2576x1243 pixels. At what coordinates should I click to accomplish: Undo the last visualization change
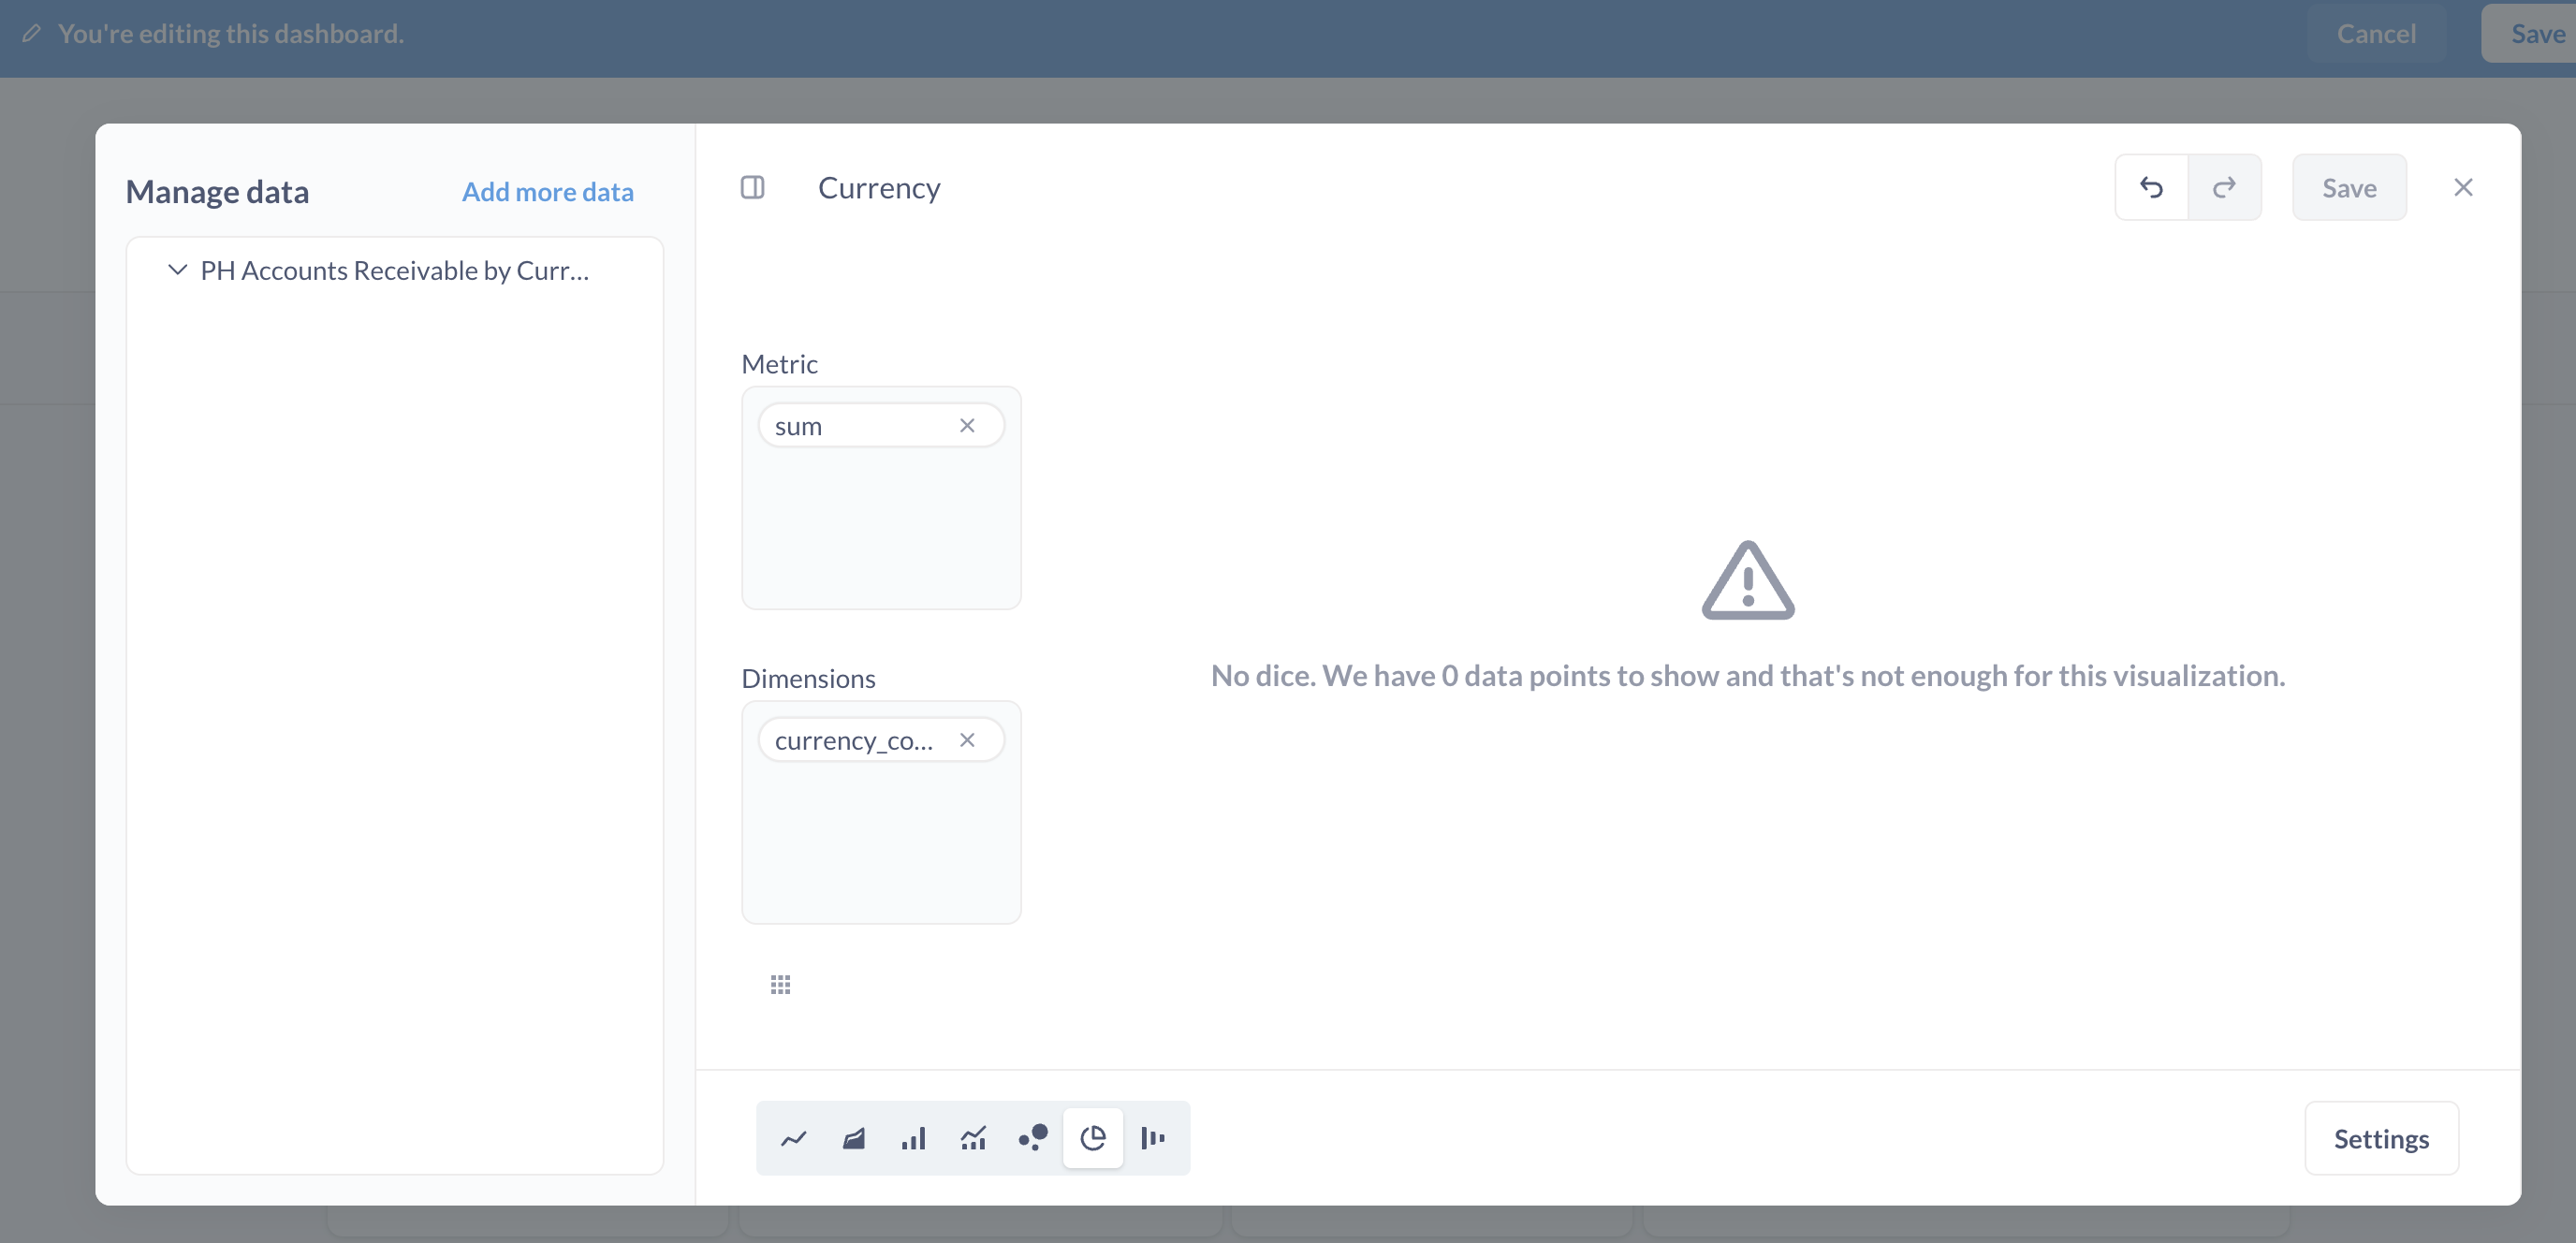coord(2151,187)
